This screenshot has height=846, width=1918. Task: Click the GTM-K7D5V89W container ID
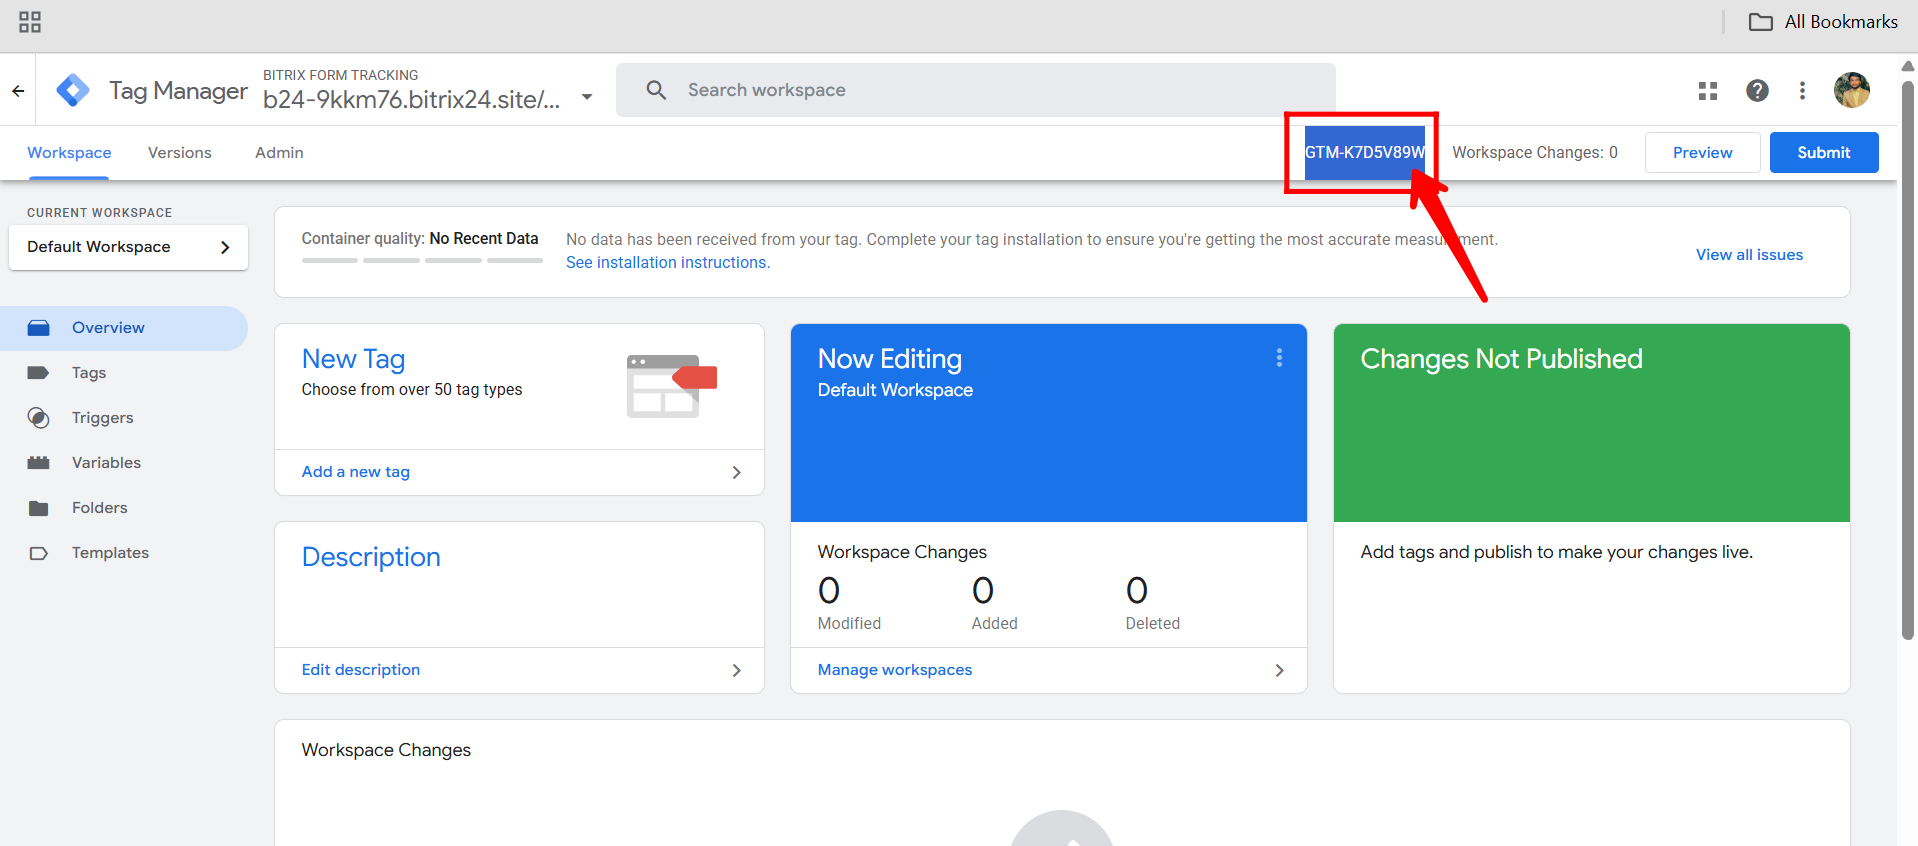(x=1365, y=153)
